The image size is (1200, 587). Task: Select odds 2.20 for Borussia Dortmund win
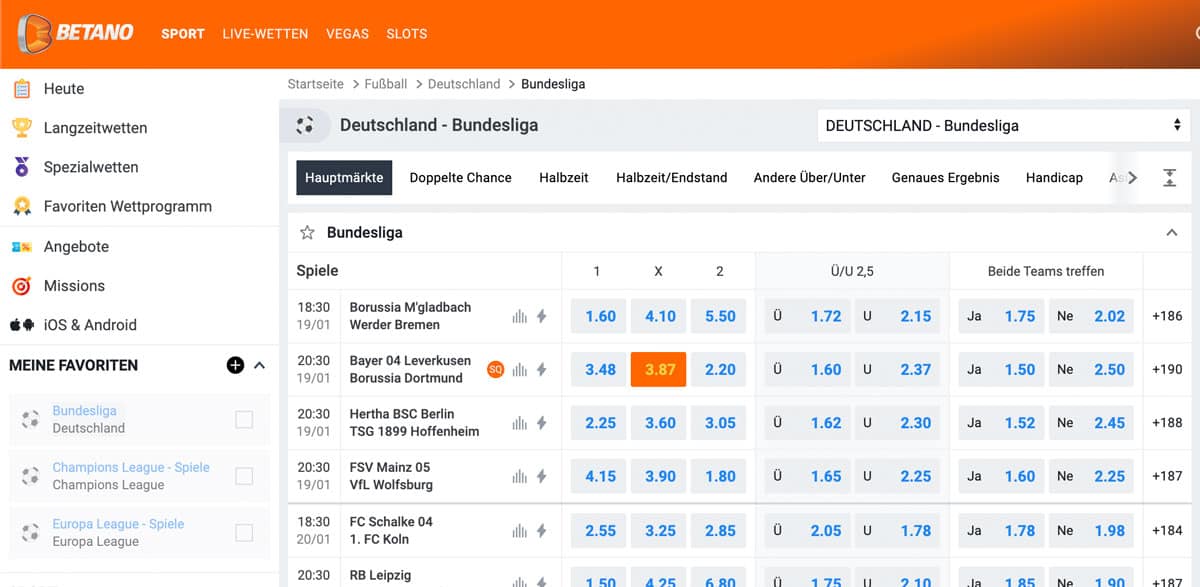coord(720,370)
